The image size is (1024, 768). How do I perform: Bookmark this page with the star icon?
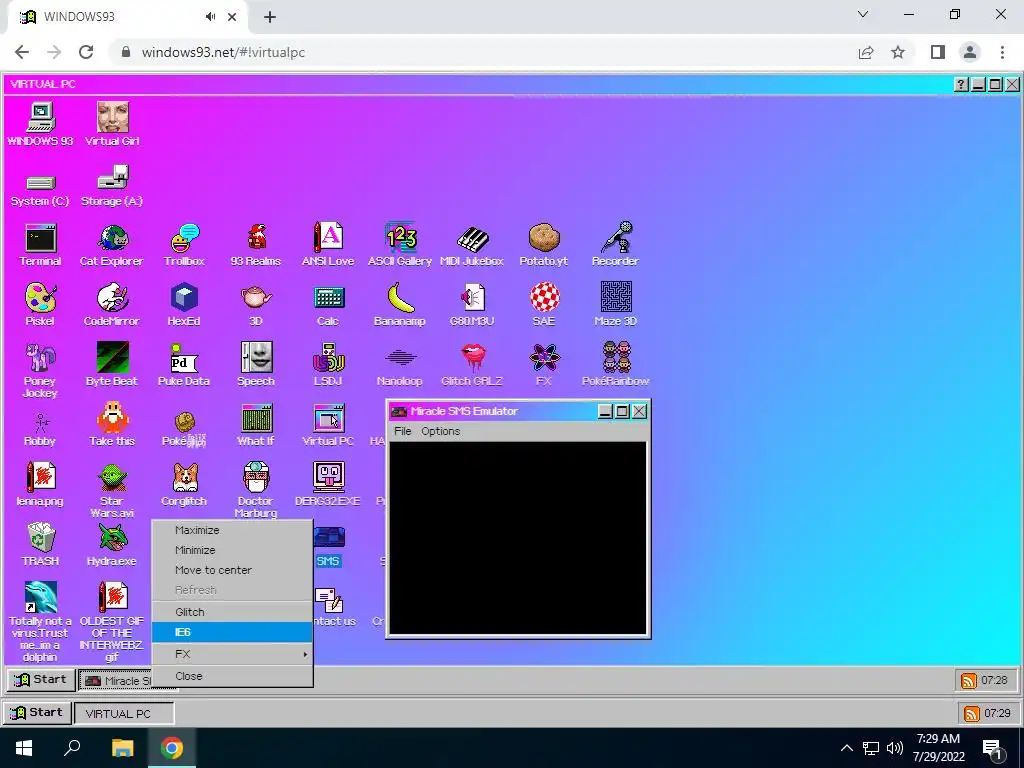pyautogui.click(x=898, y=52)
